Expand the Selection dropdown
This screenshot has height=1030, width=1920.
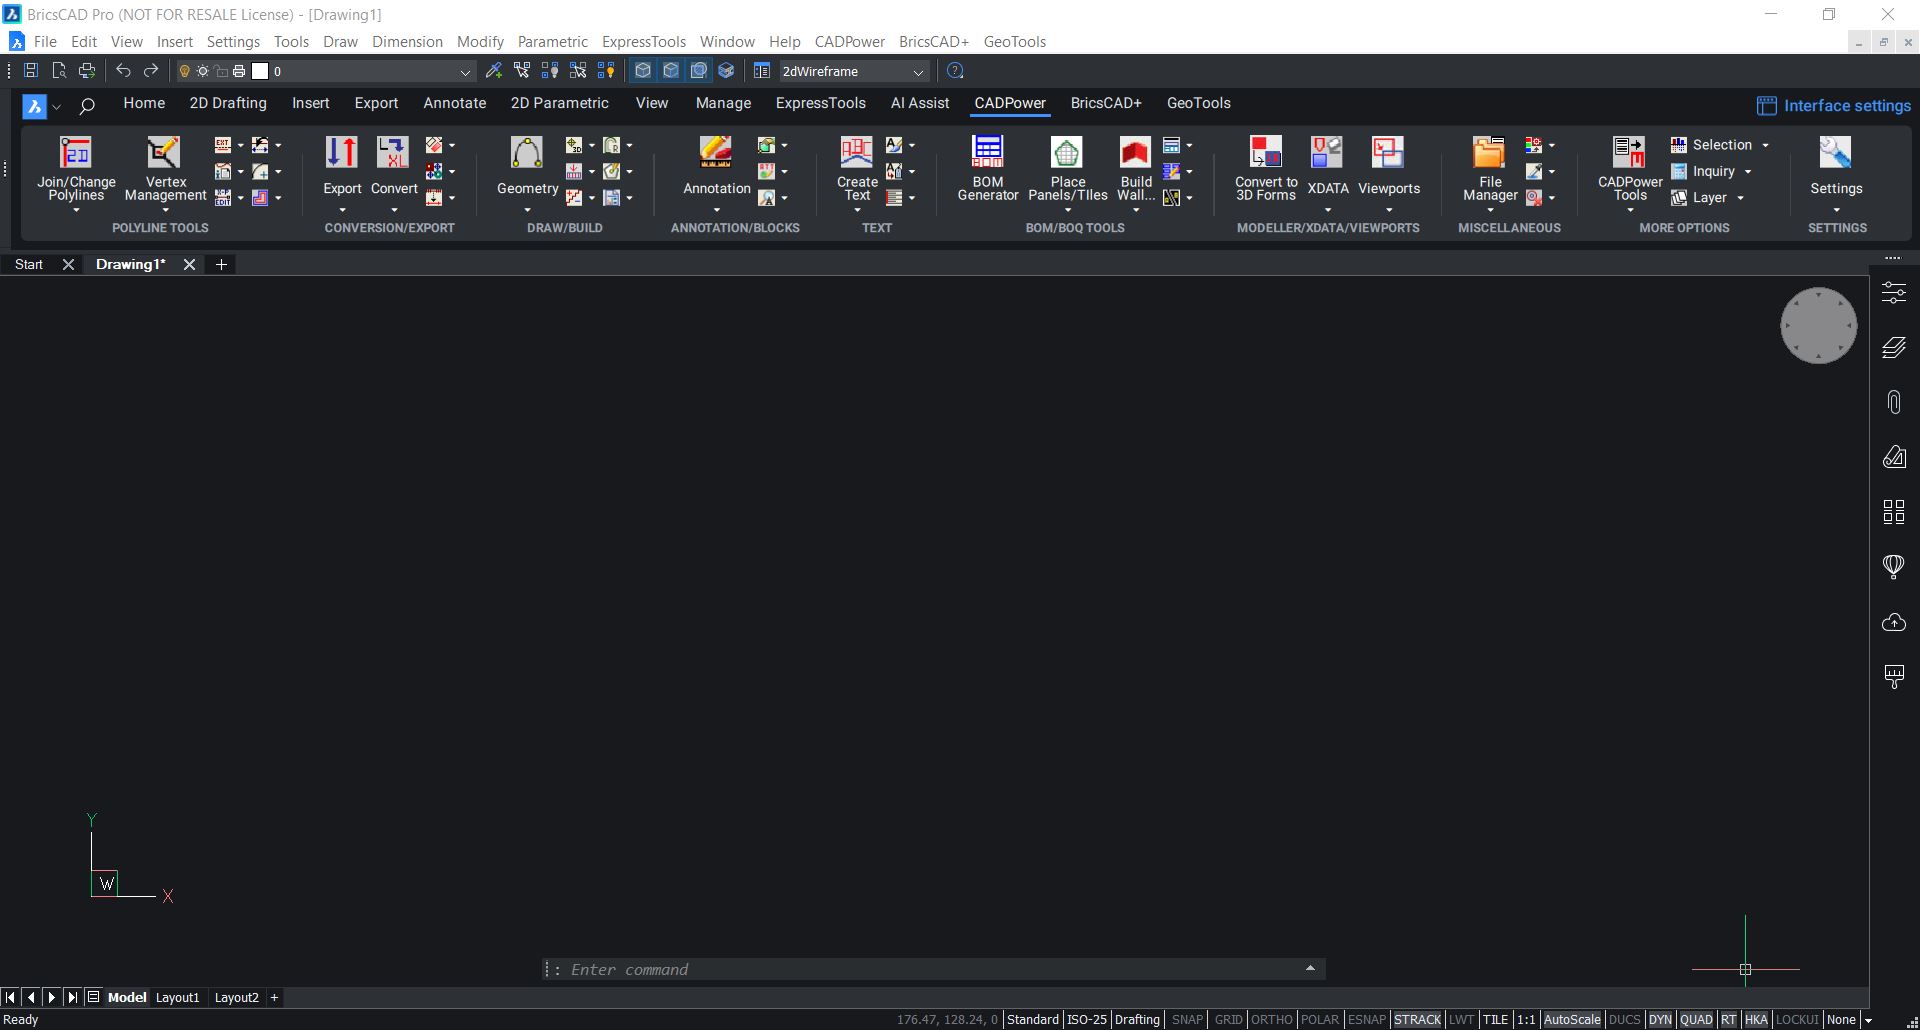tap(1765, 146)
